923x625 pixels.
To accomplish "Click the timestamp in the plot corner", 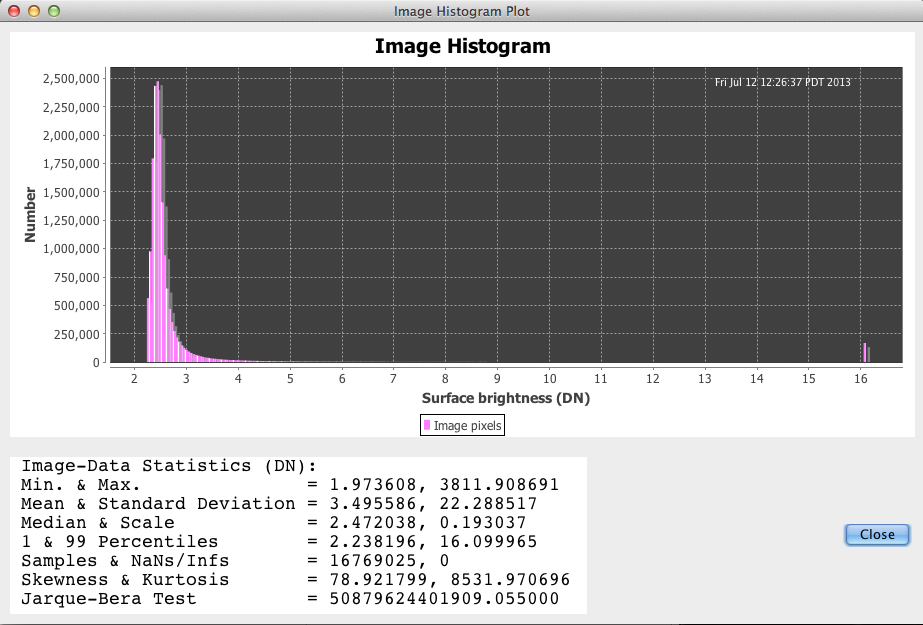I will pos(782,81).
